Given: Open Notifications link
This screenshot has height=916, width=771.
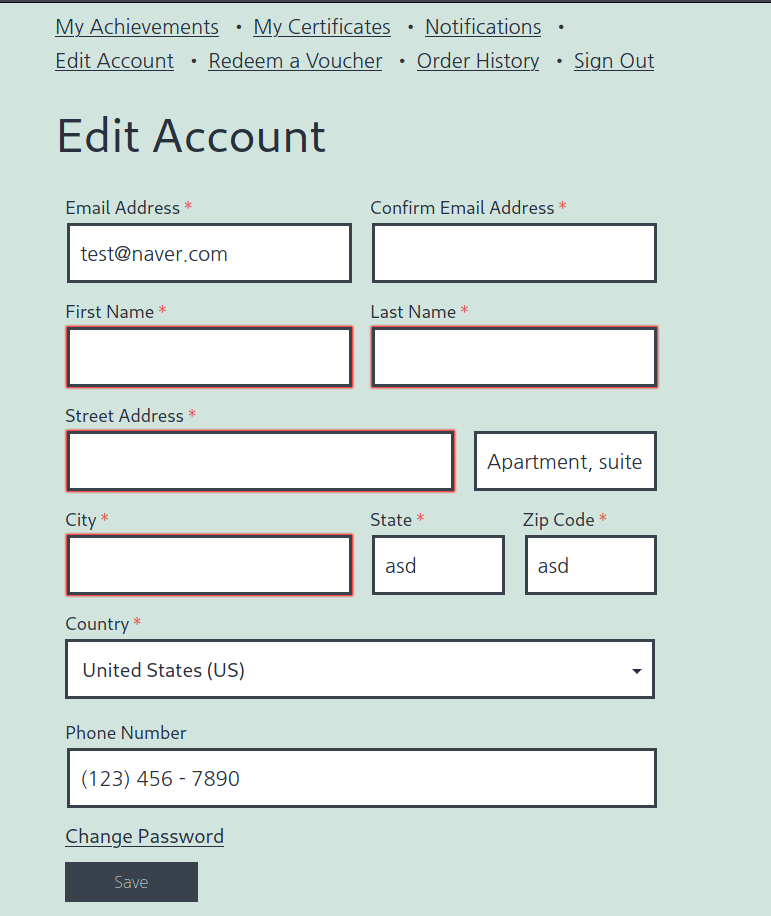Looking at the screenshot, I should [x=483, y=27].
